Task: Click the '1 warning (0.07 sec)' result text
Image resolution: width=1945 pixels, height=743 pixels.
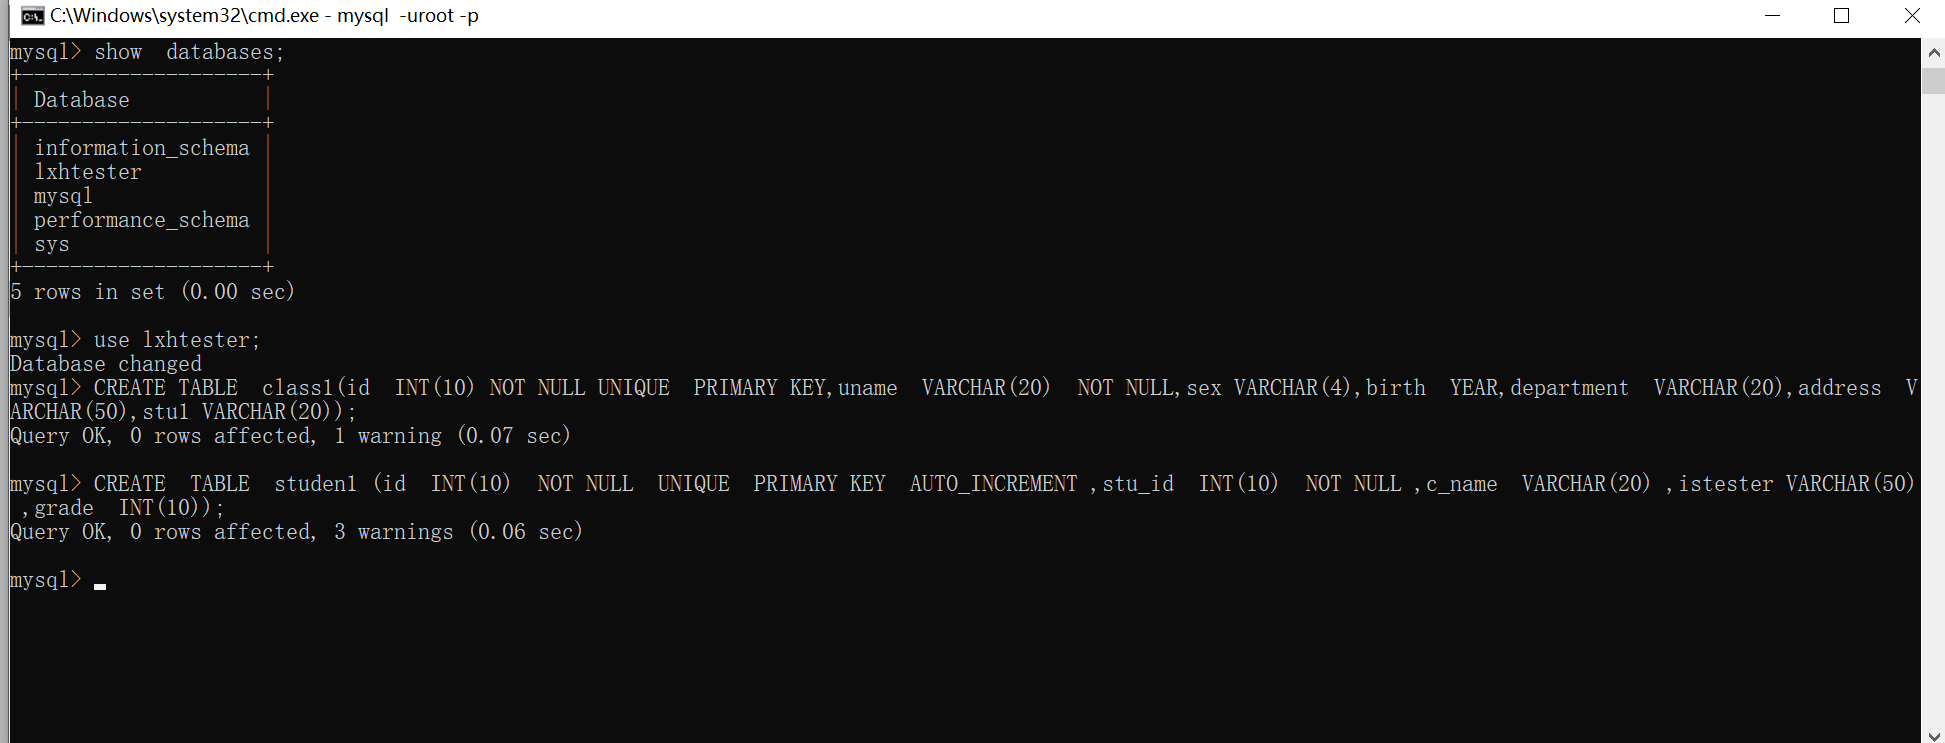Action: click(x=452, y=436)
